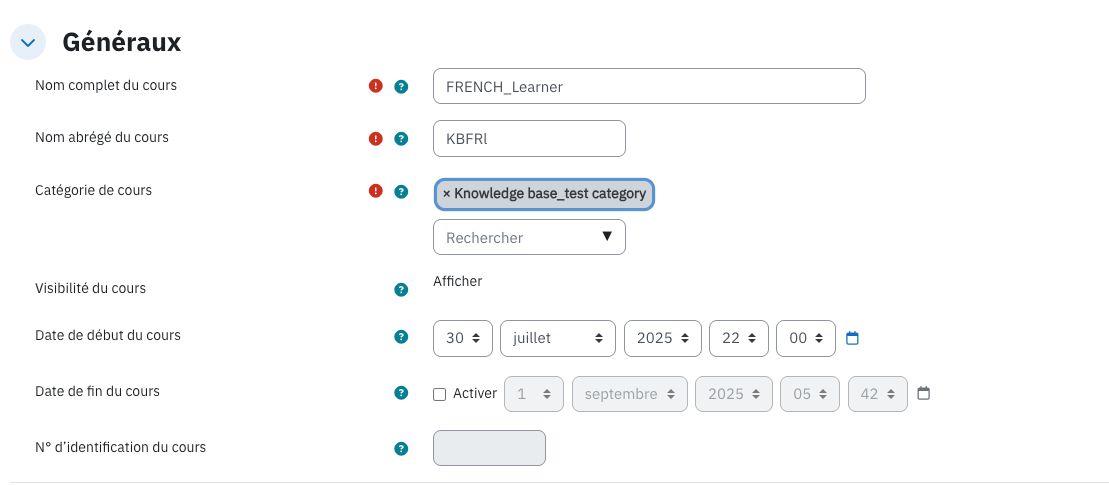
Task: Open calendar picker for course start date
Action: 852,338
